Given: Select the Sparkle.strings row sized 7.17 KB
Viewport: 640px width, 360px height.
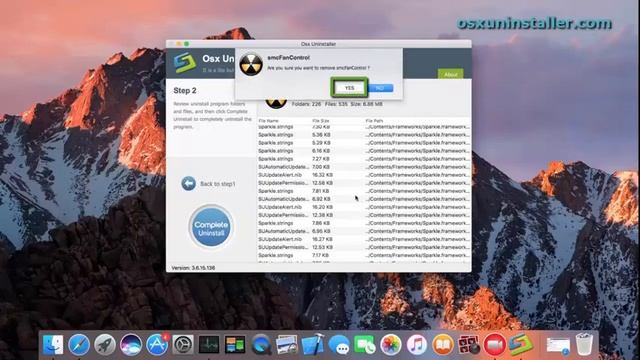Looking at the screenshot, I should [364, 256].
